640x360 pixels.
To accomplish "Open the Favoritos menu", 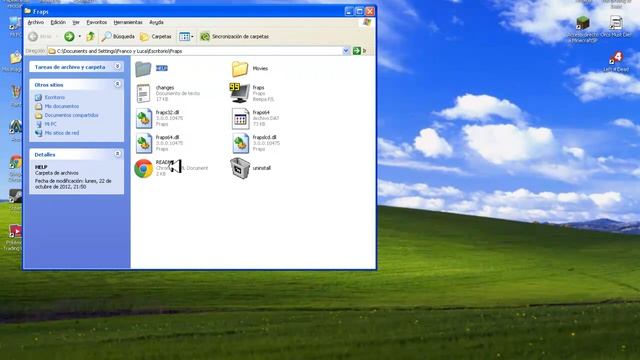I will pos(97,22).
